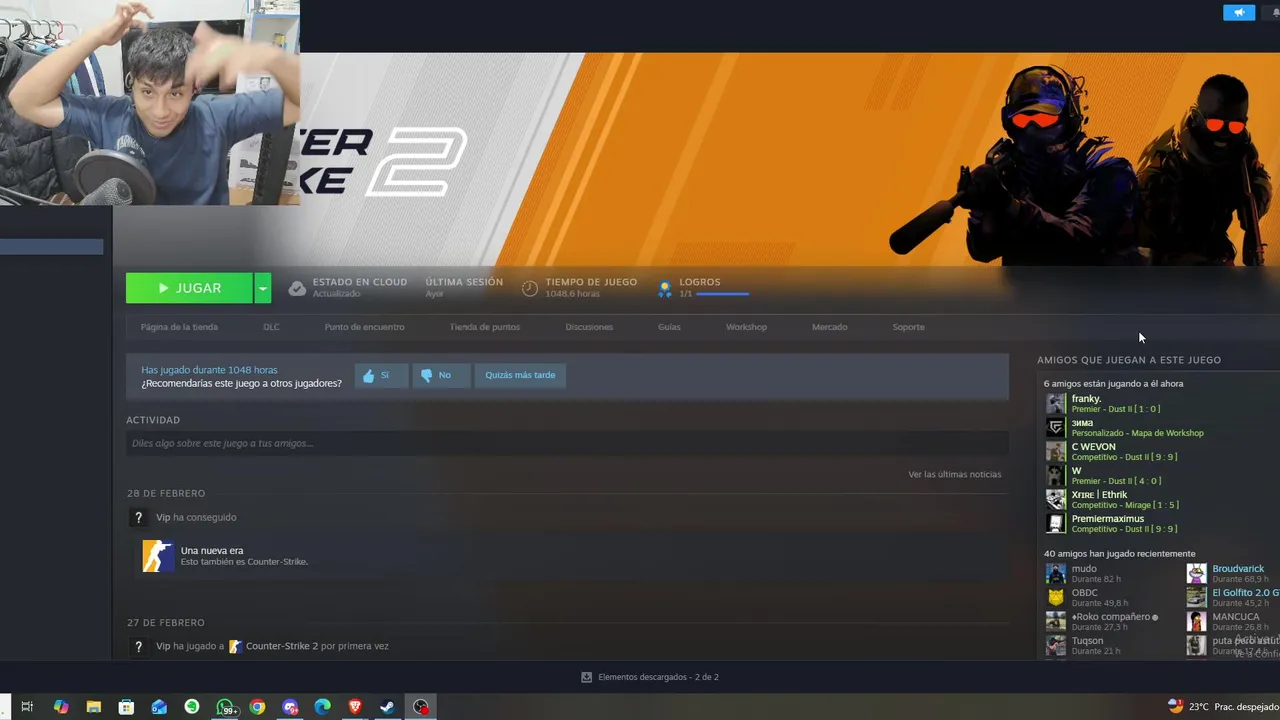Viewport: 1280px width, 720px height.
Task: Choose Quizás más tarde
Action: (x=520, y=375)
